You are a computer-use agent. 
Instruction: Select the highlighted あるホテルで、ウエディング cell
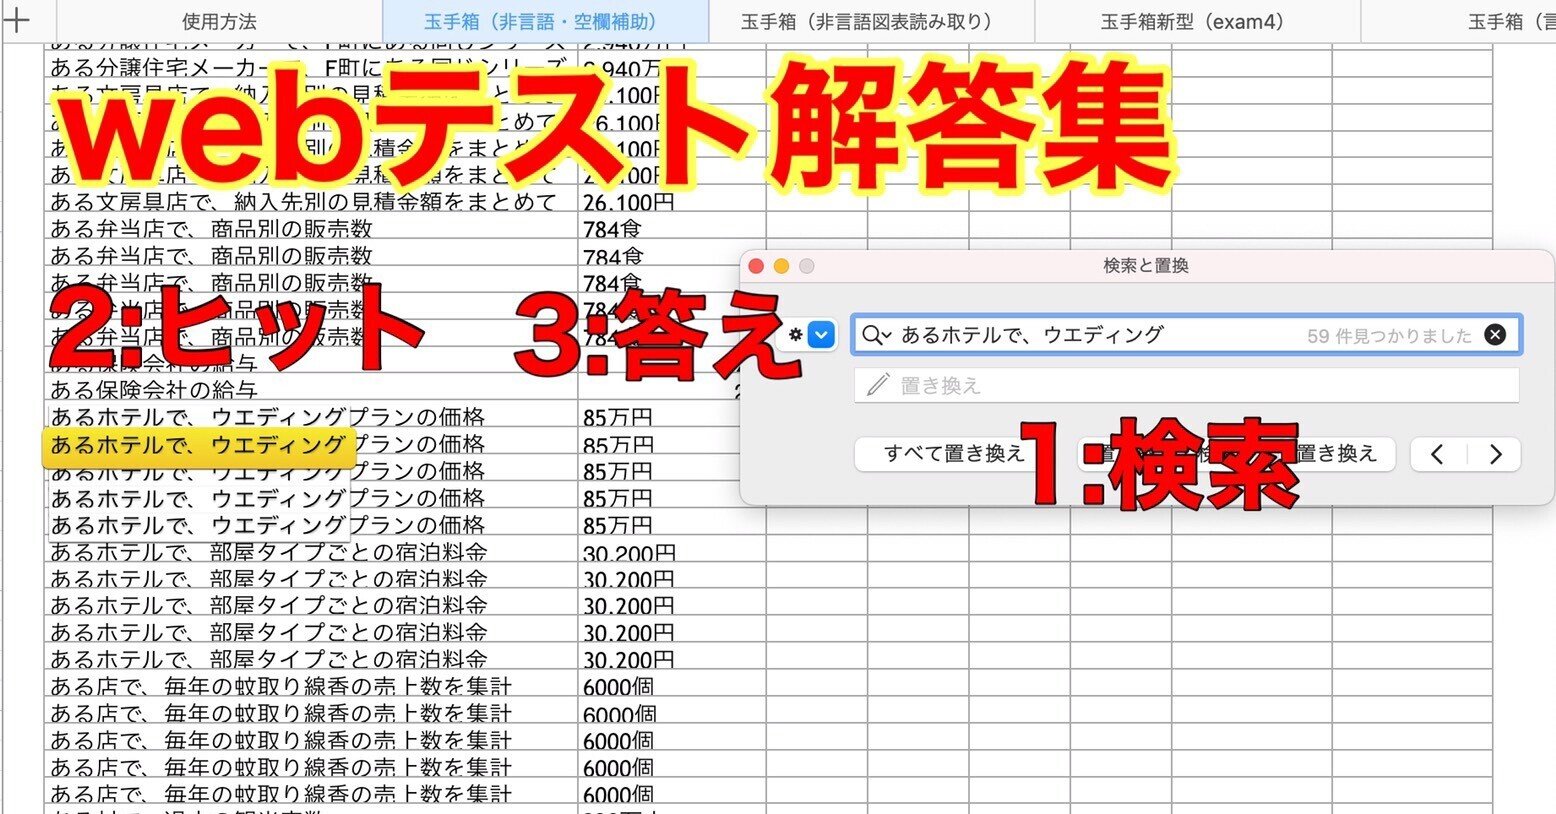pyautogui.click(x=199, y=446)
